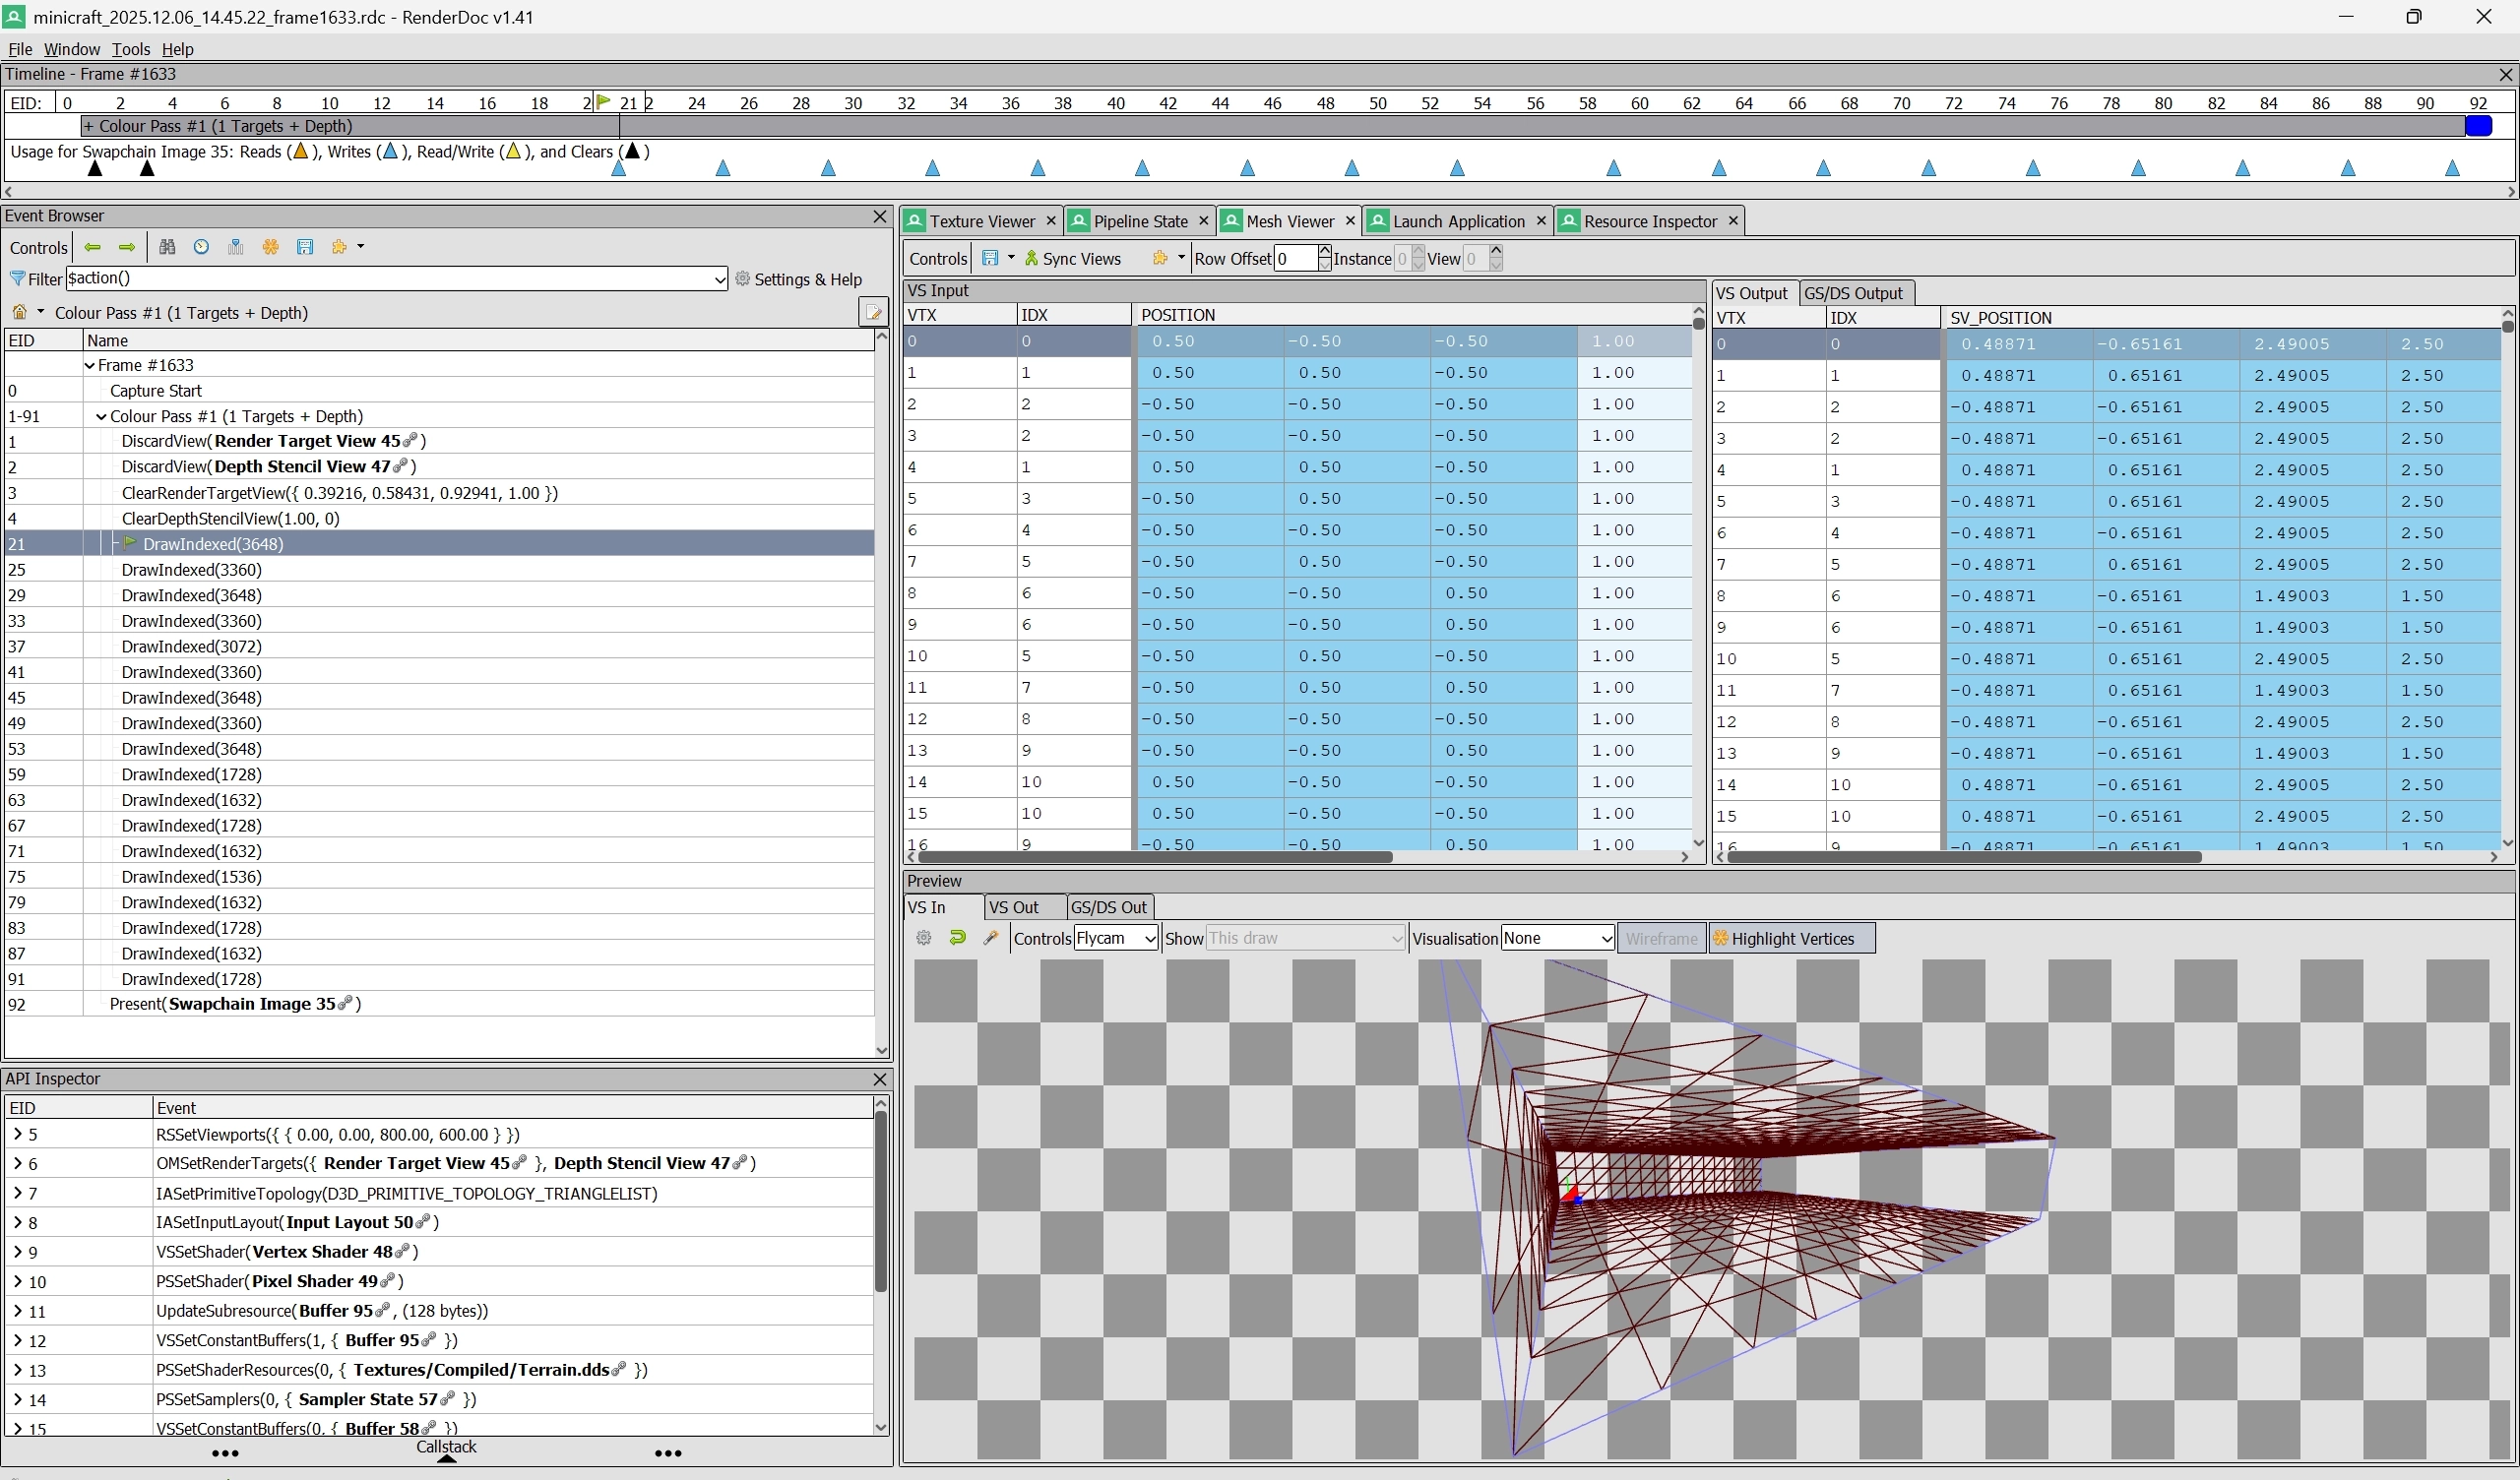Screen dimensions: 2520x1480
Task: Toggle the Highlight Vertices button
Action: pos(1791,938)
